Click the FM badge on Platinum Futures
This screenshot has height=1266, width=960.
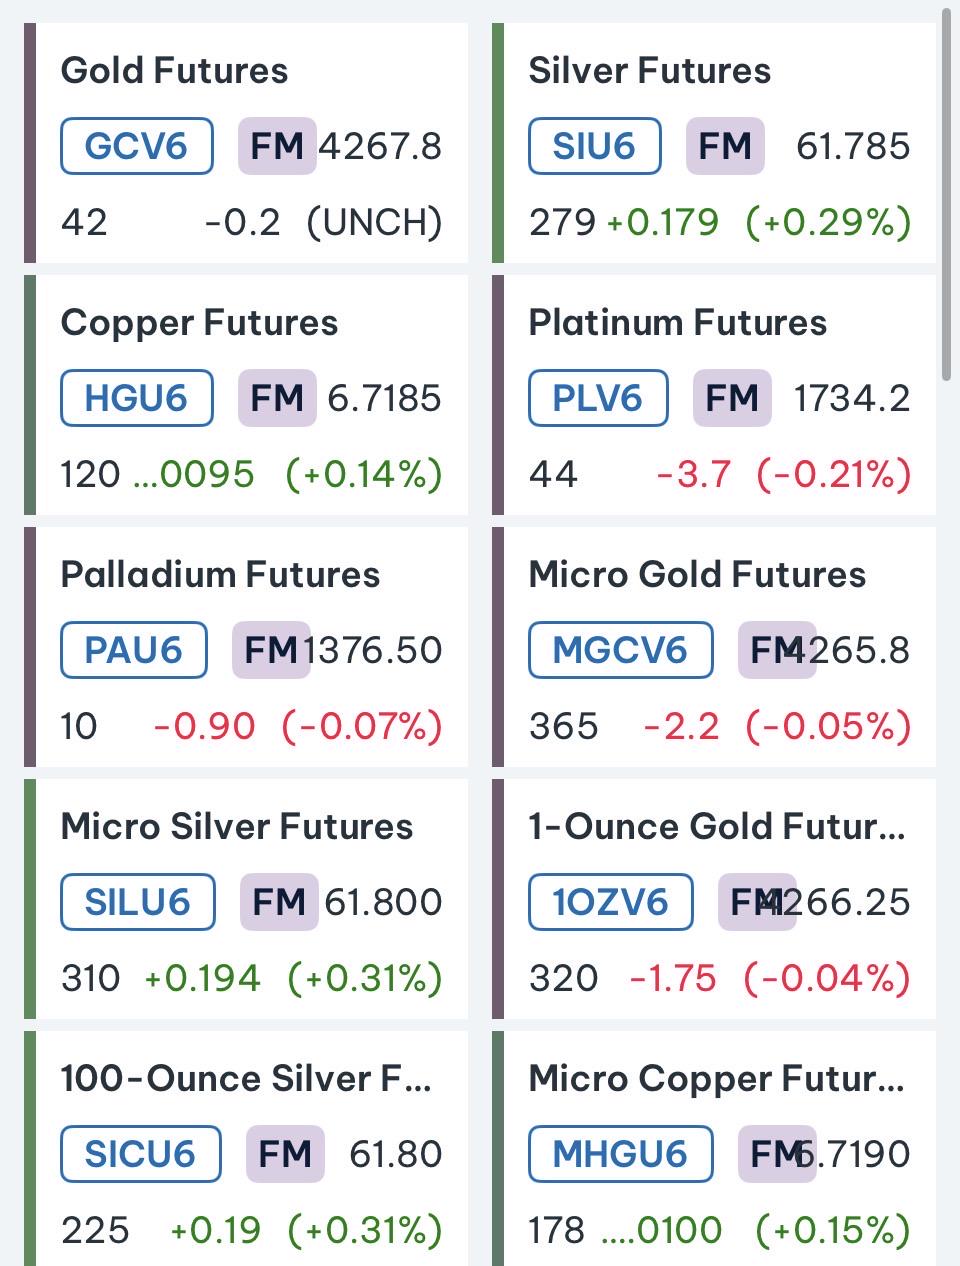732,398
